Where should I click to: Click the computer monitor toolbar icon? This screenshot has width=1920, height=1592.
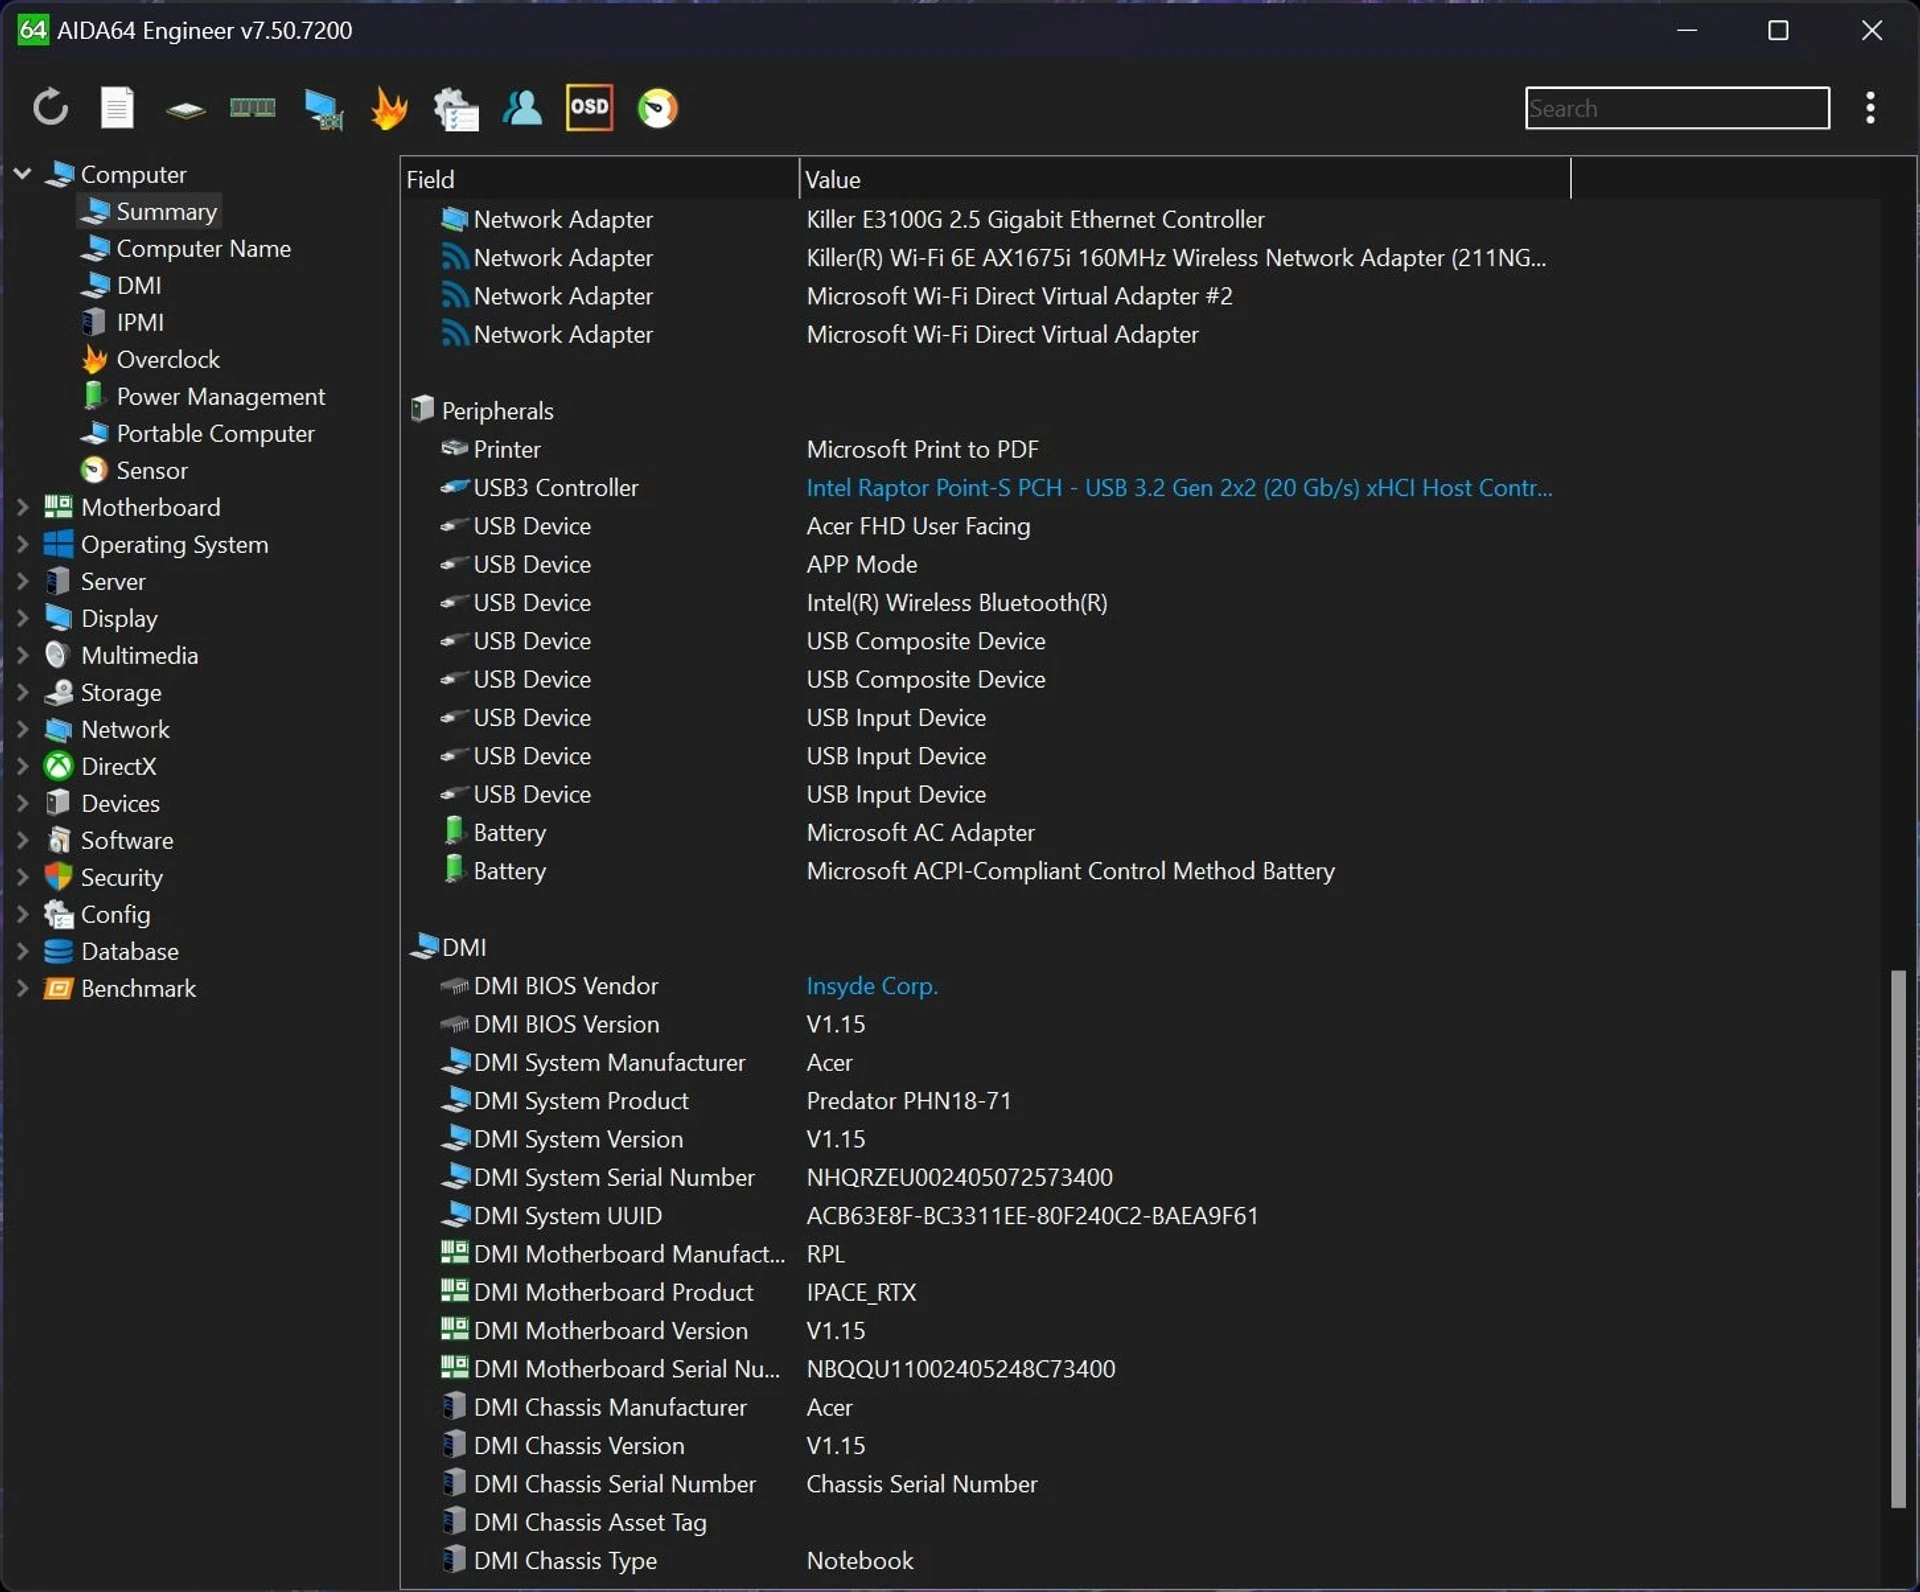click(323, 109)
